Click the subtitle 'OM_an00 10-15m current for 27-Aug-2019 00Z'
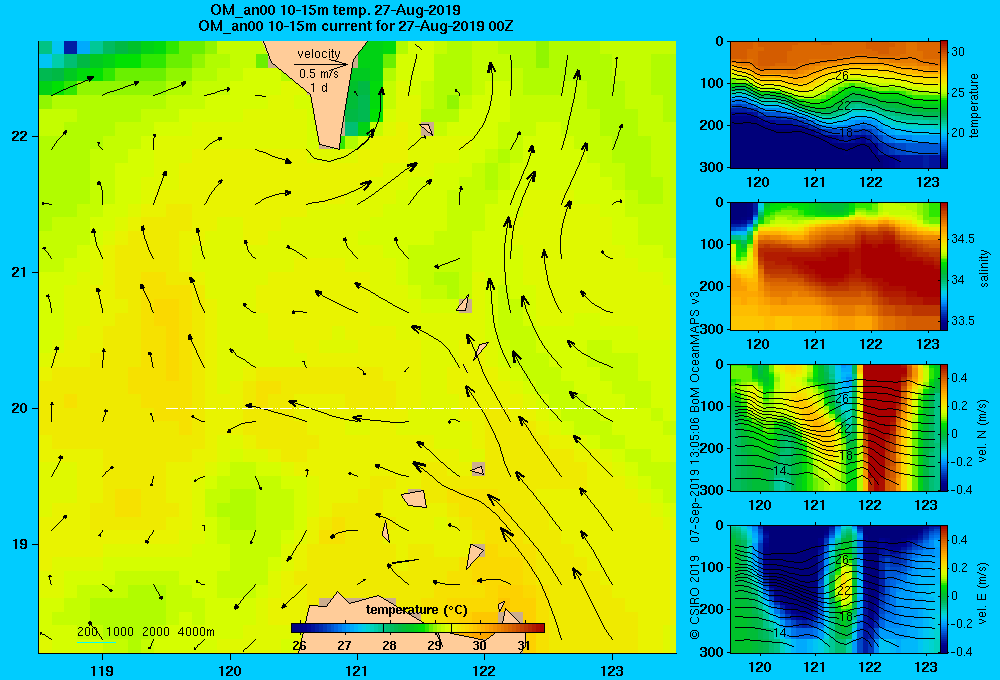Image resolution: width=1000 pixels, height=680 pixels. [x=355, y=26]
